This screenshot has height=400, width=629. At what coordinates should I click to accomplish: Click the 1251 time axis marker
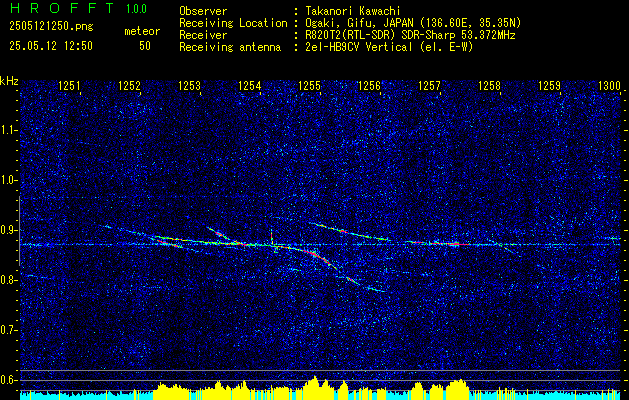(x=69, y=85)
